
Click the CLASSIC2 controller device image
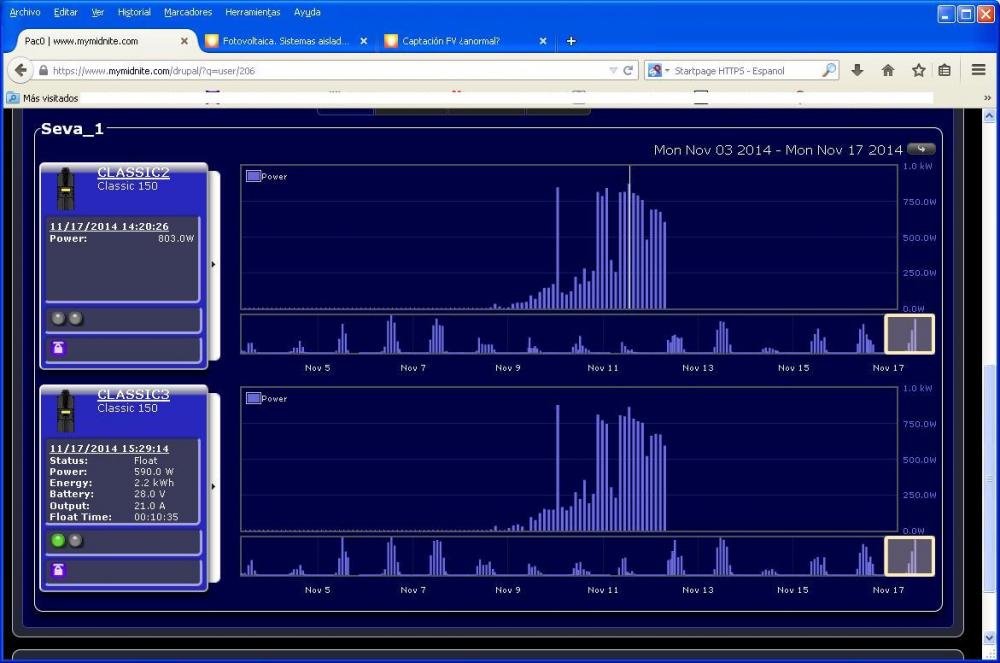coord(66,189)
